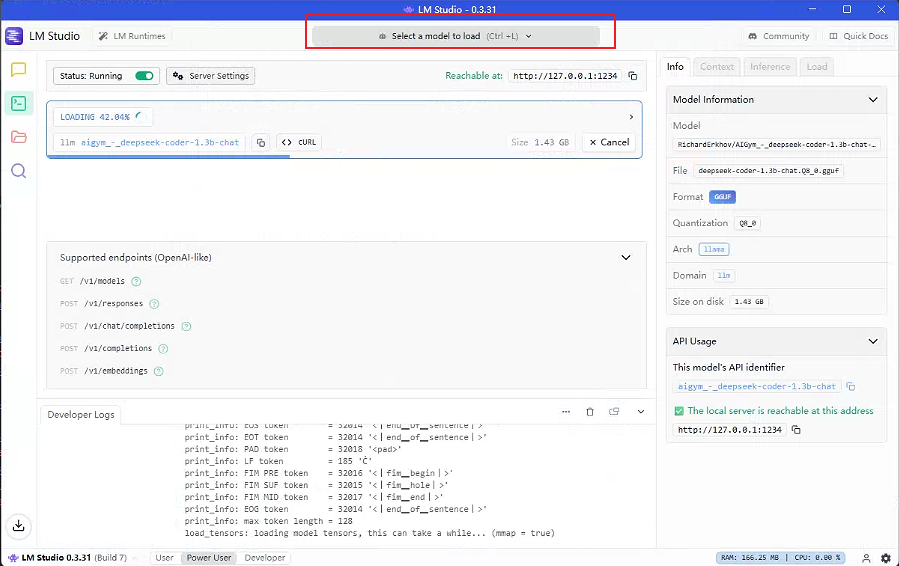Open help for /v1/responses endpoint
The width and height of the screenshot is (899, 566).
click(x=154, y=304)
